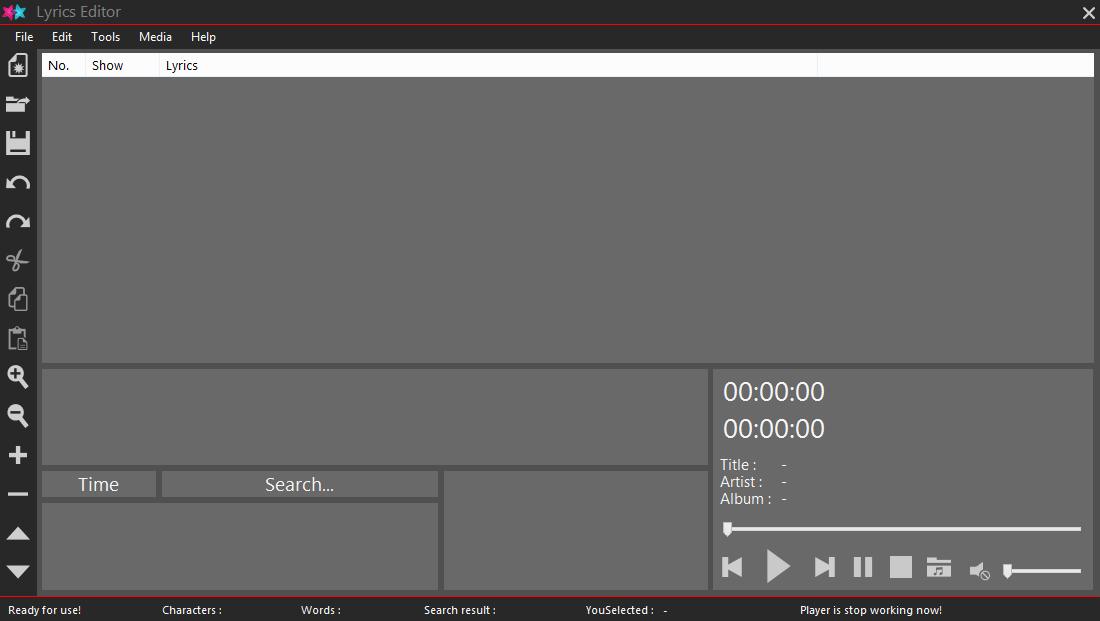Click the Redo arrow icon
The image size is (1100, 621).
point(17,221)
